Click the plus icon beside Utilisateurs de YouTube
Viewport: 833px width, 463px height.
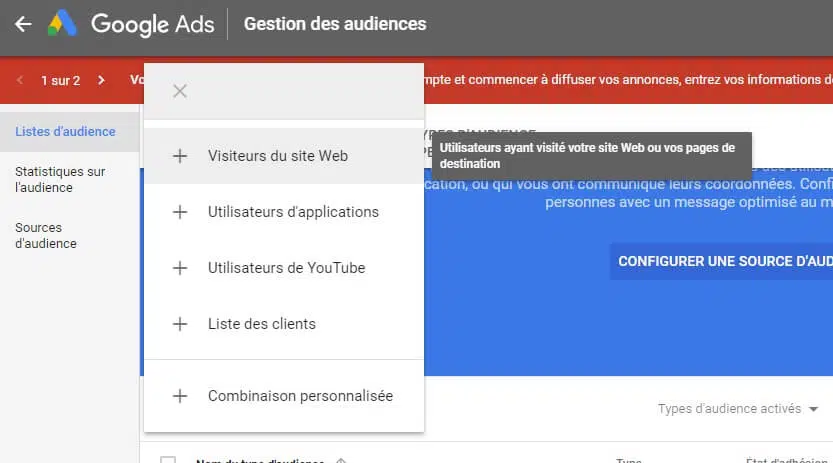click(180, 268)
